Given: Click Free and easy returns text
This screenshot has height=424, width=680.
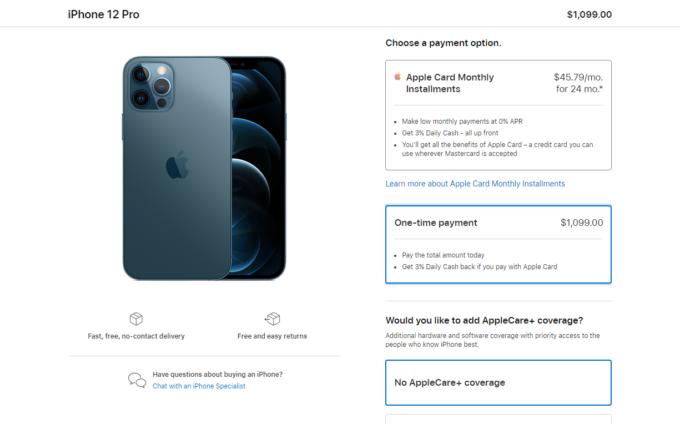Looking at the screenshot, I should [272, 336].
